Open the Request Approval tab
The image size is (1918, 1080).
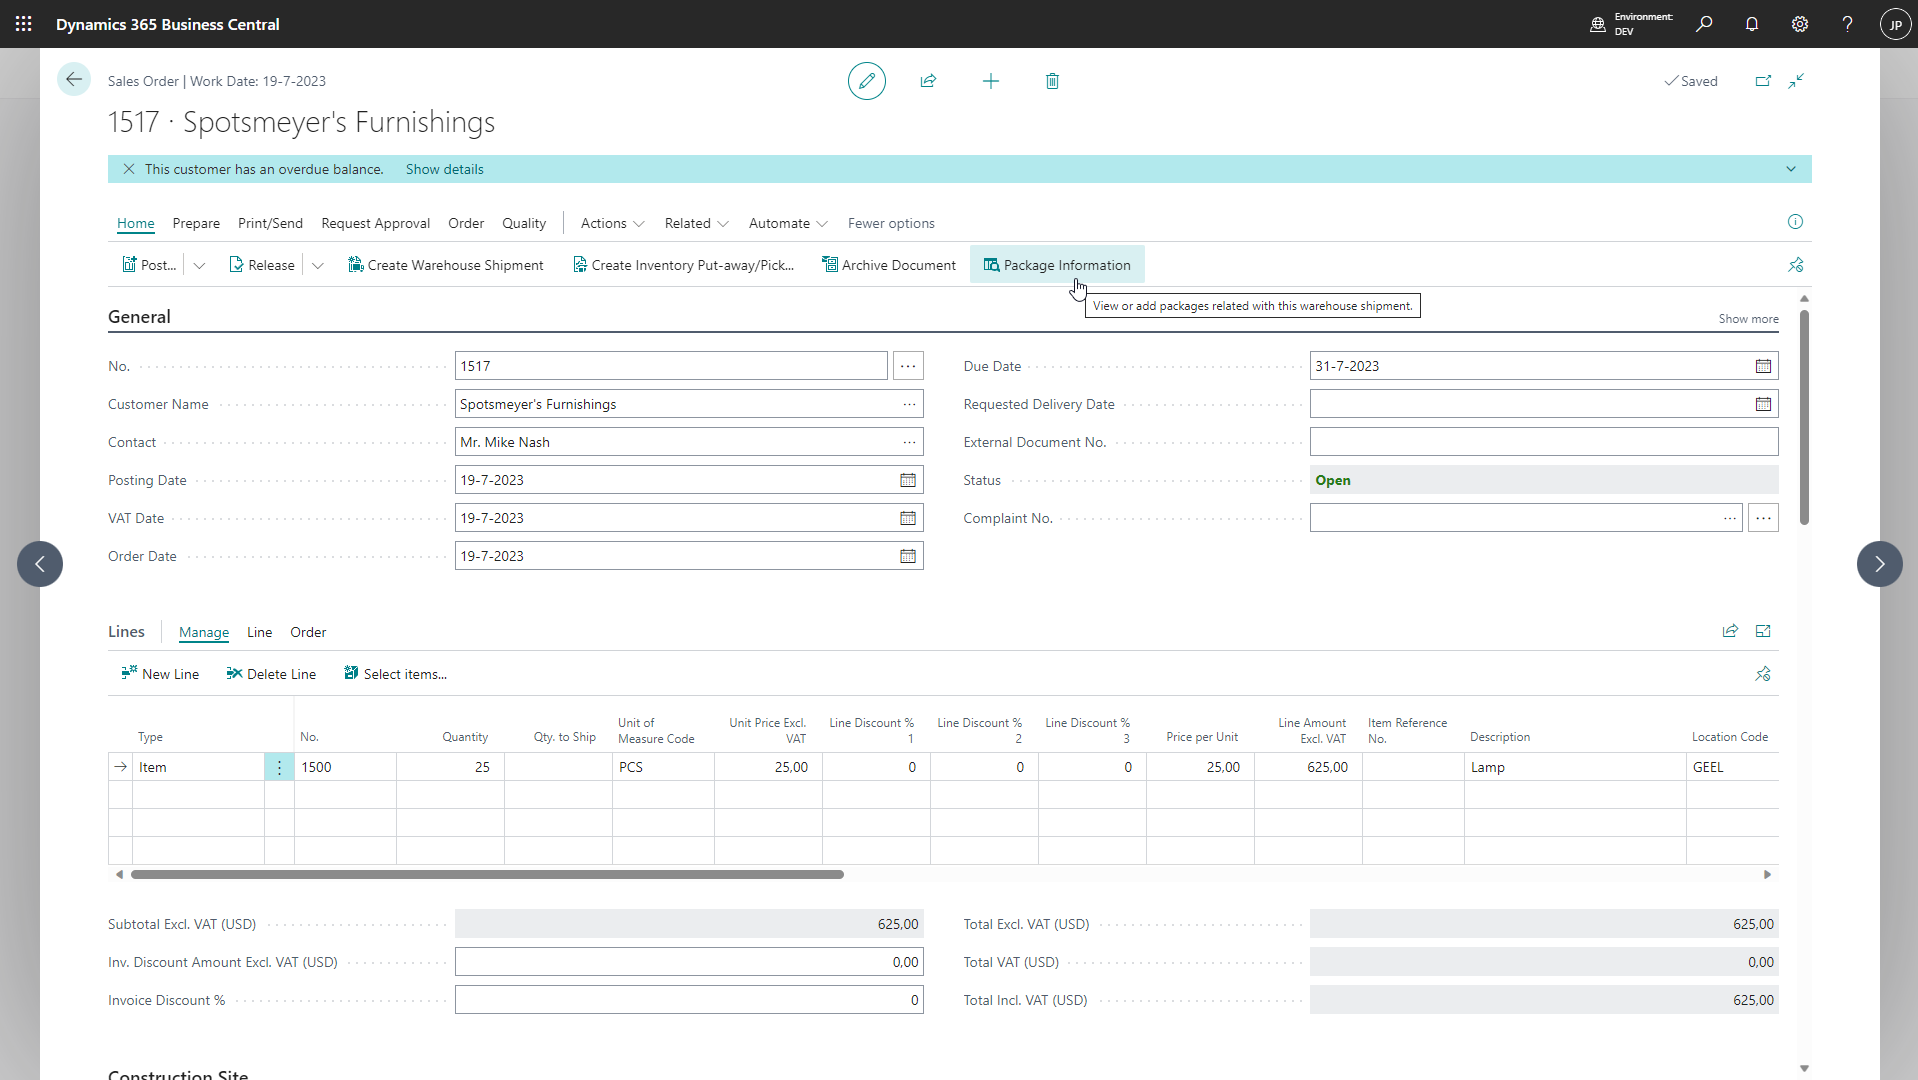pos(376,223)
